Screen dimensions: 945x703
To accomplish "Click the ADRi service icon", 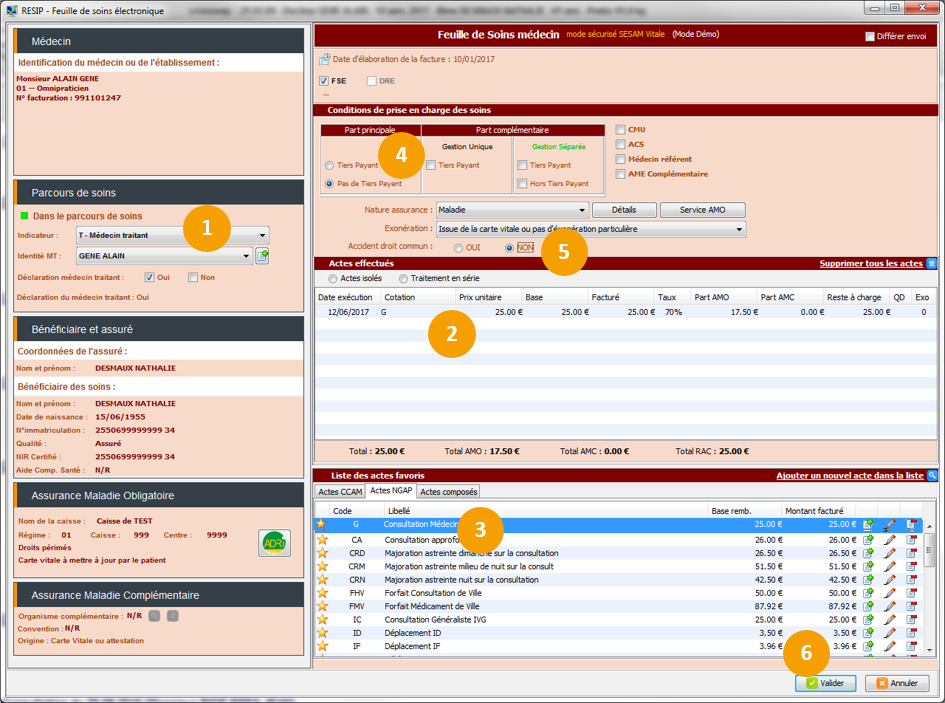I will tap(274, 543).
